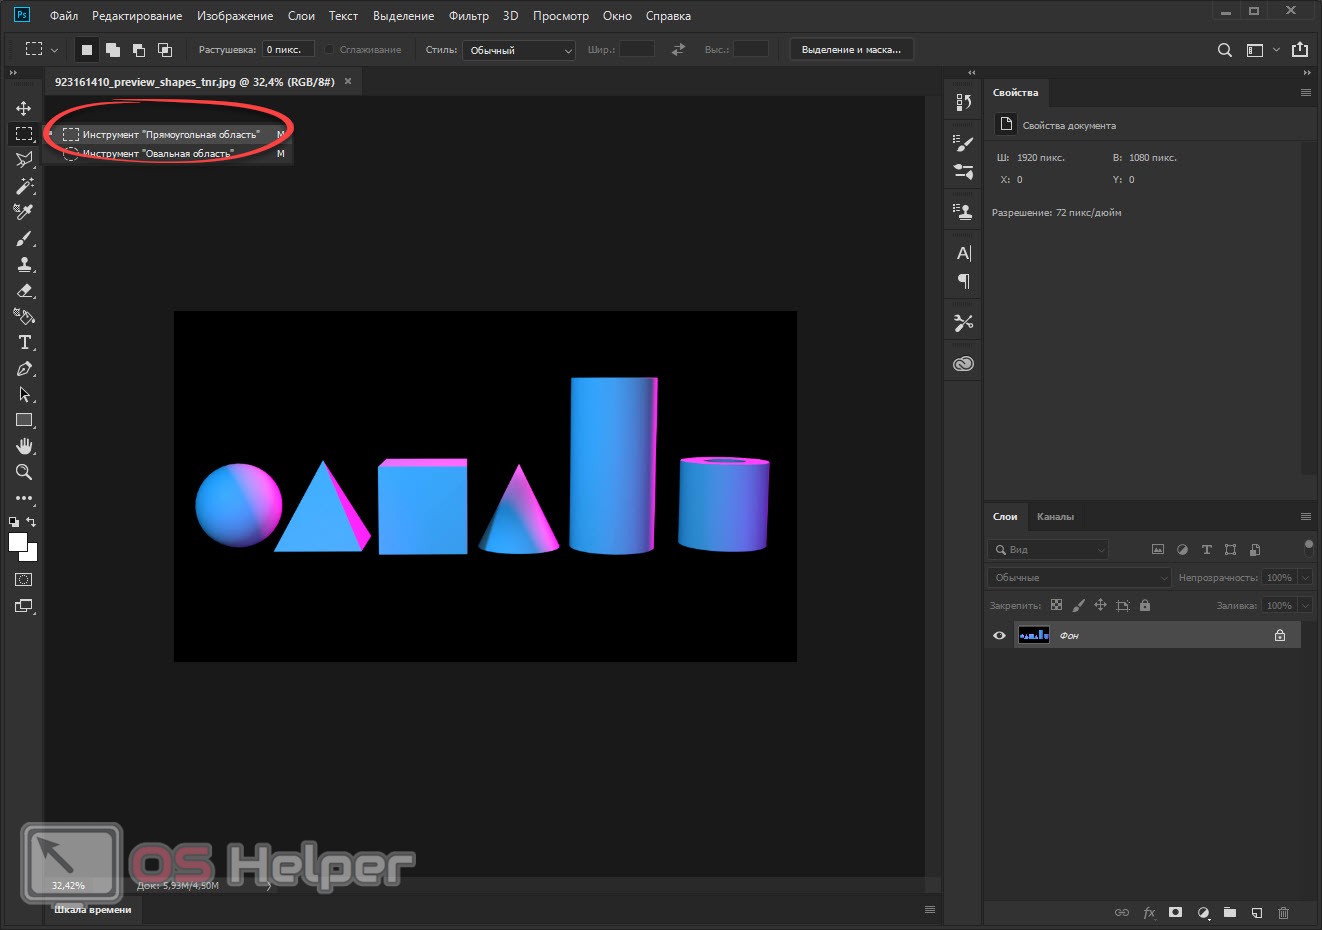Open the Файл menu
1322x930 pixels.
[64, 16]
